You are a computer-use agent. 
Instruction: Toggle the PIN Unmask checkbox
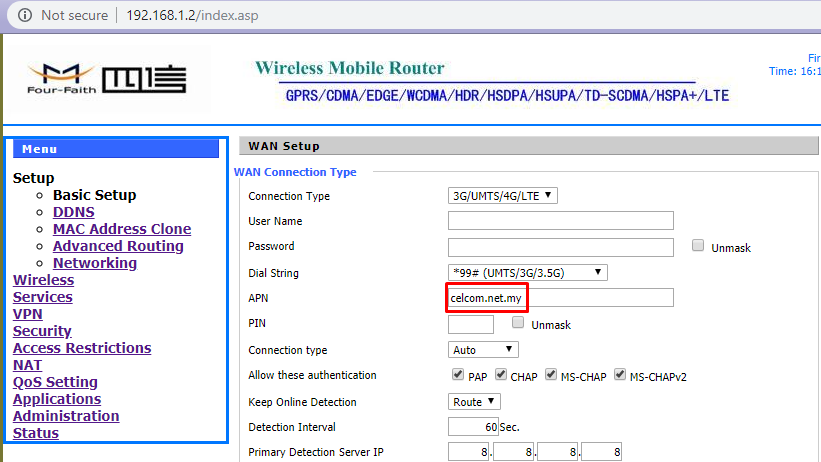pyautogui.click(x=518, y=323)
